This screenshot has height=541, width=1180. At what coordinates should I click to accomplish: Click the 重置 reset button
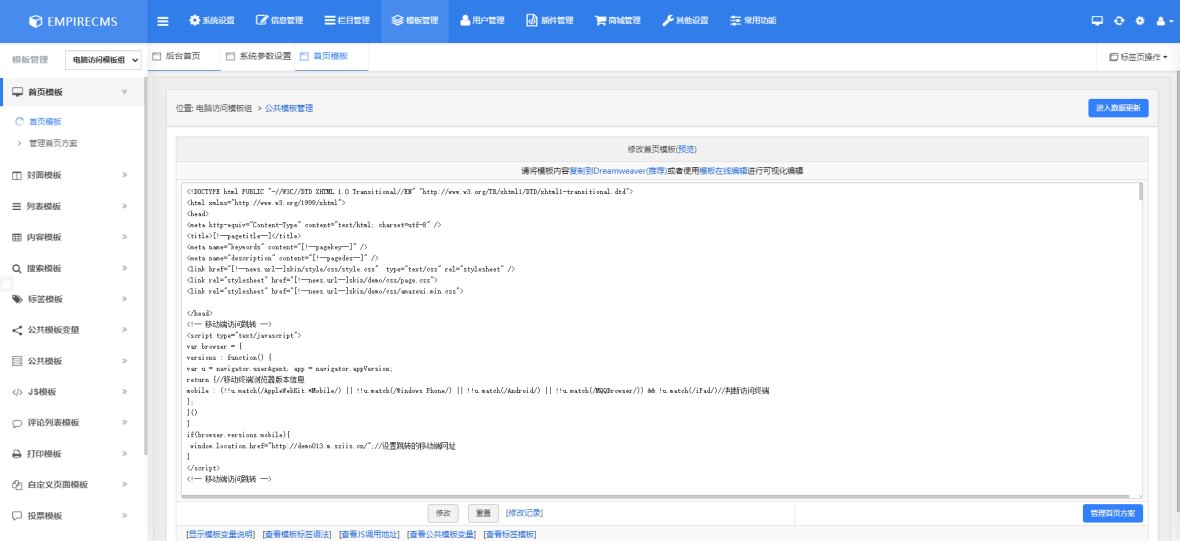(x=483, y=513)
